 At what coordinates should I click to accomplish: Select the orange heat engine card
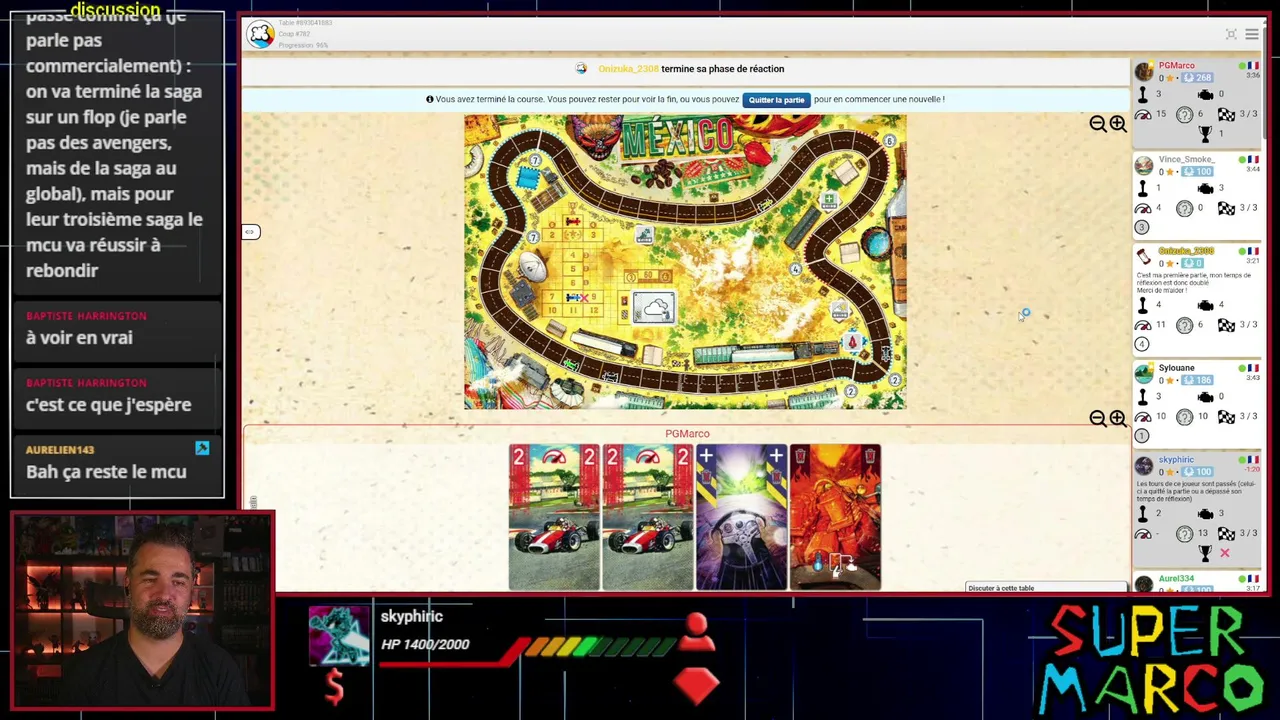click(x=835, y=517)
